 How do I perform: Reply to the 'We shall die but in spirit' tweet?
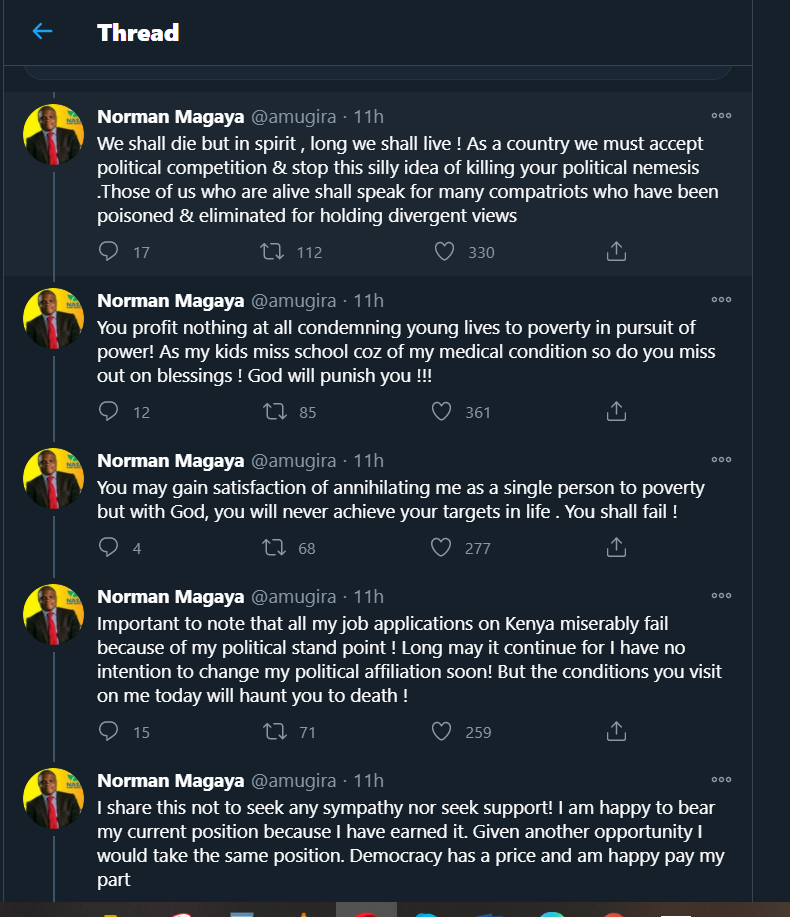point(109,251)
